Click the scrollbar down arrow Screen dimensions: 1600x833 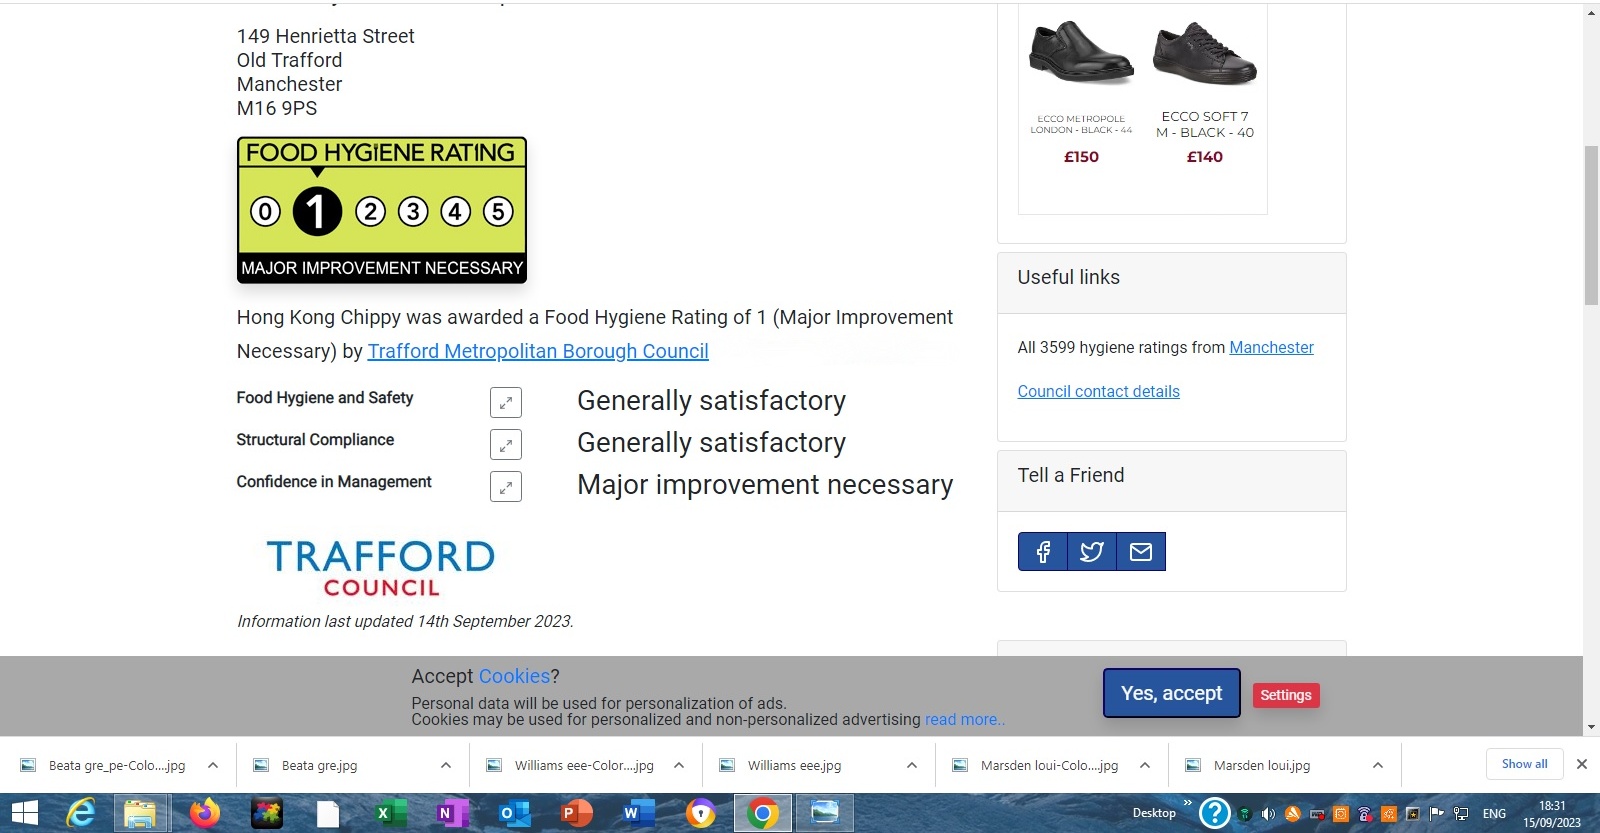pos(1591,727)
